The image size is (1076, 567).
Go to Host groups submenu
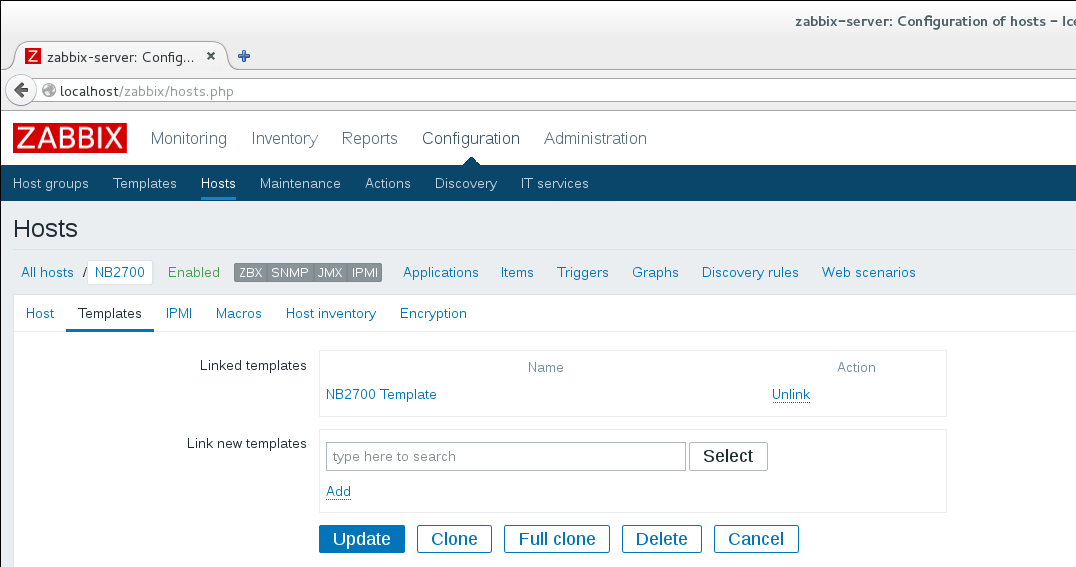pos(51,183)
